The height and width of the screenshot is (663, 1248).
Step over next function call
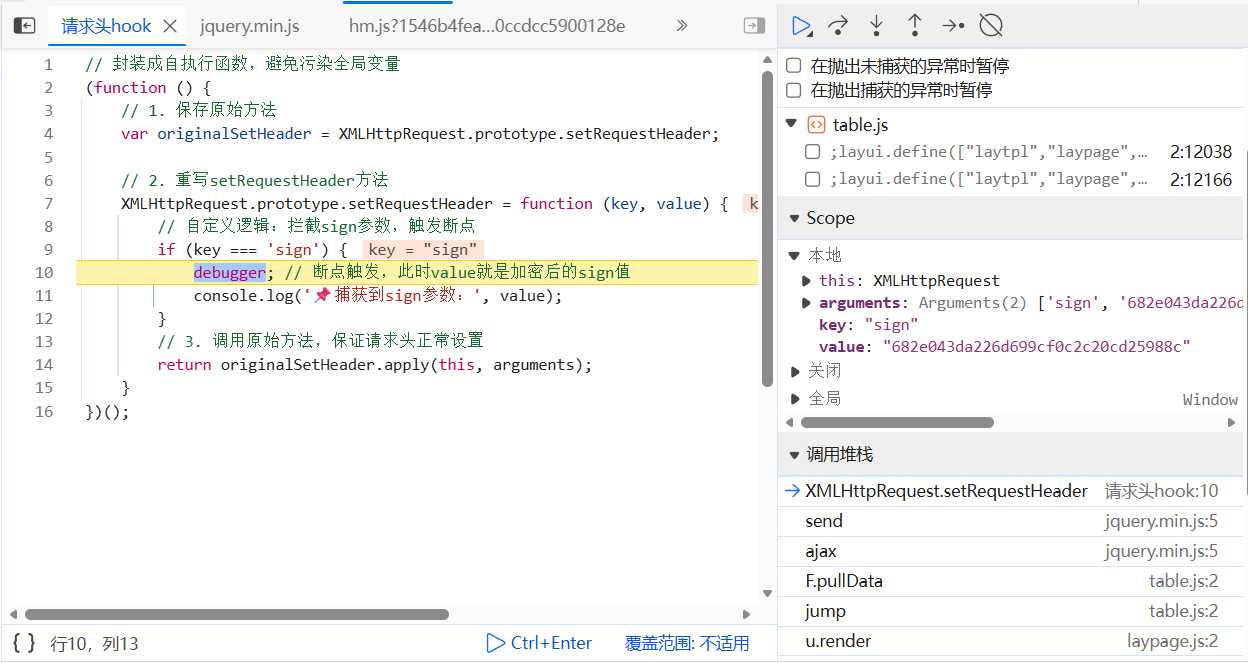[x=838, y=26]
